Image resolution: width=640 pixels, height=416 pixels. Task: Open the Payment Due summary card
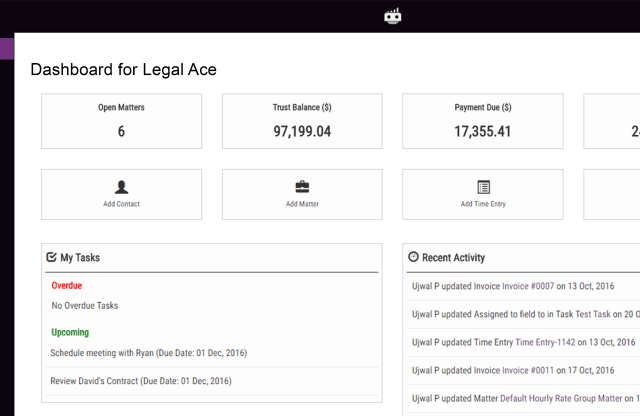tap(482, 121)
